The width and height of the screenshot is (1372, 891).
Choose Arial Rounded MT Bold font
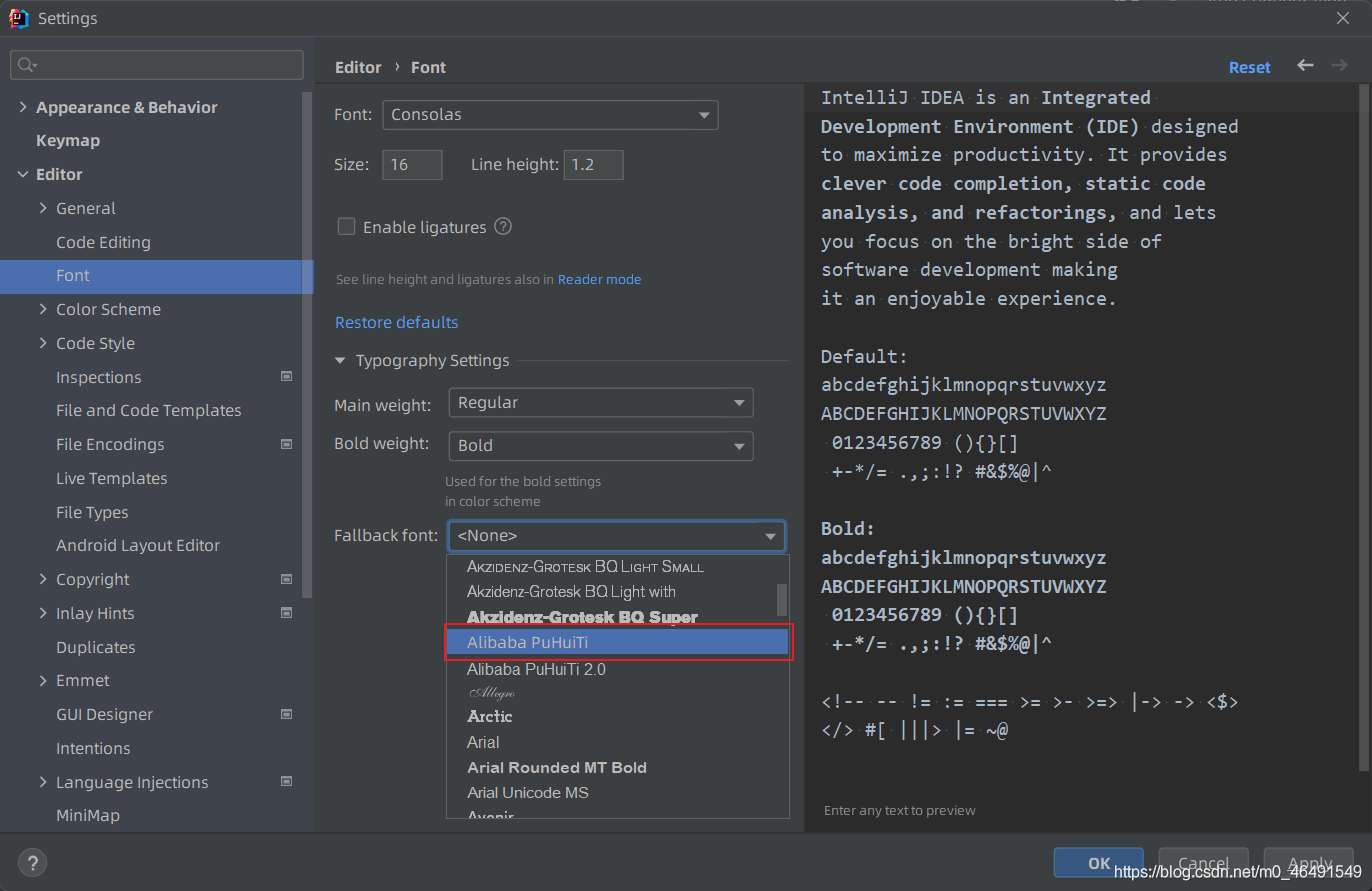pos(618,767)
